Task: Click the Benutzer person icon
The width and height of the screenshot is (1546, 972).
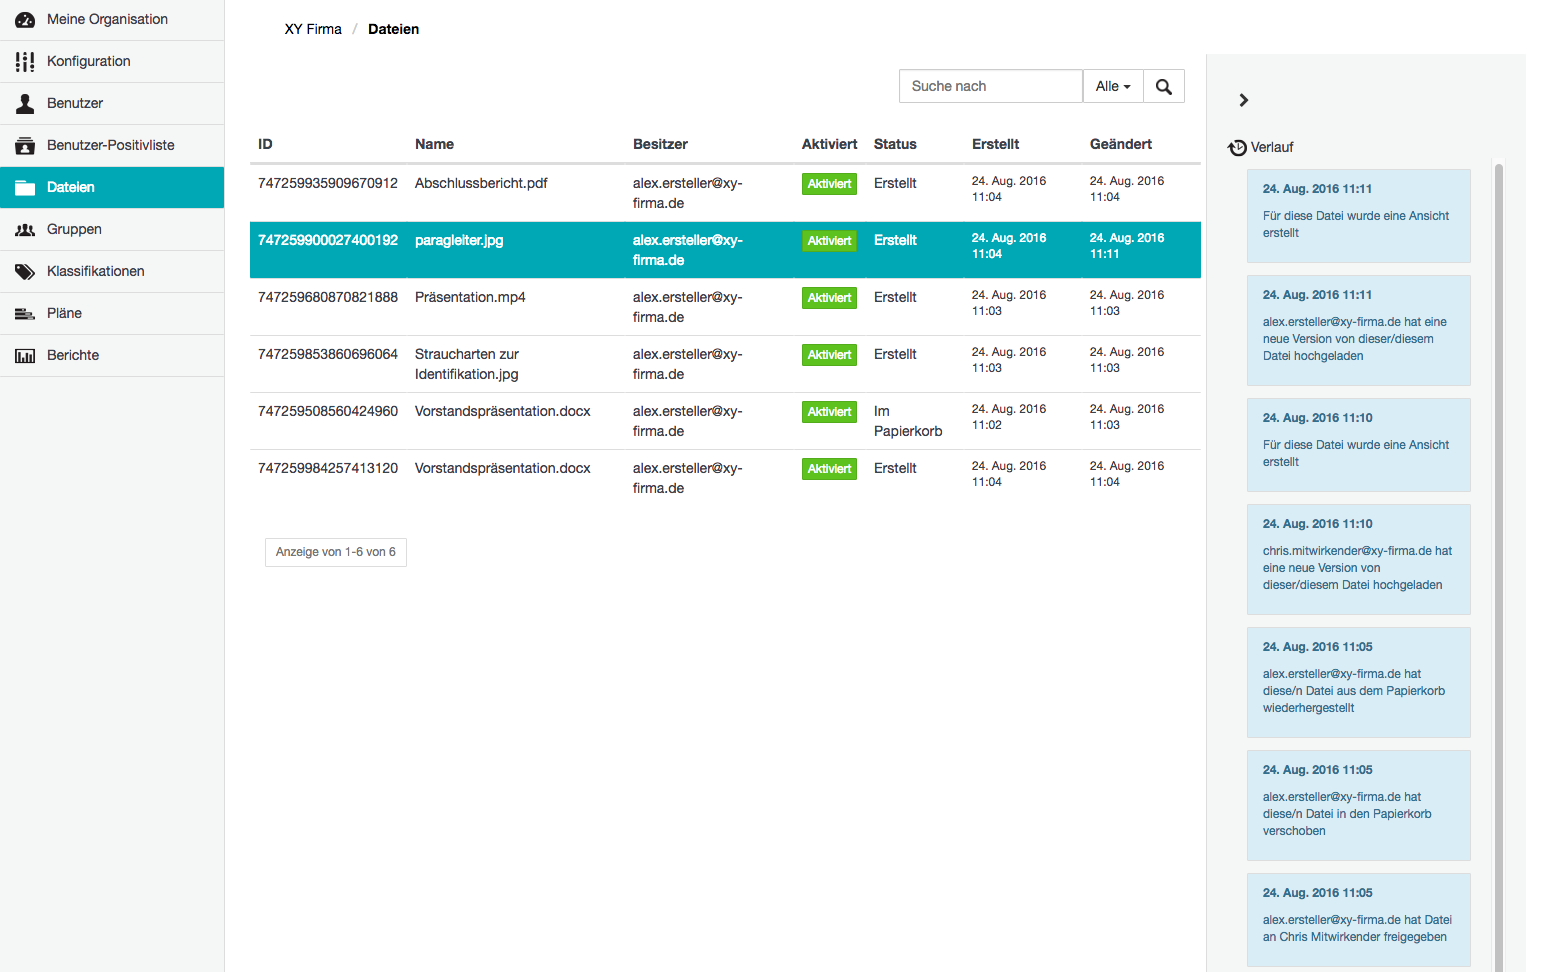Action: coord(25,104)
